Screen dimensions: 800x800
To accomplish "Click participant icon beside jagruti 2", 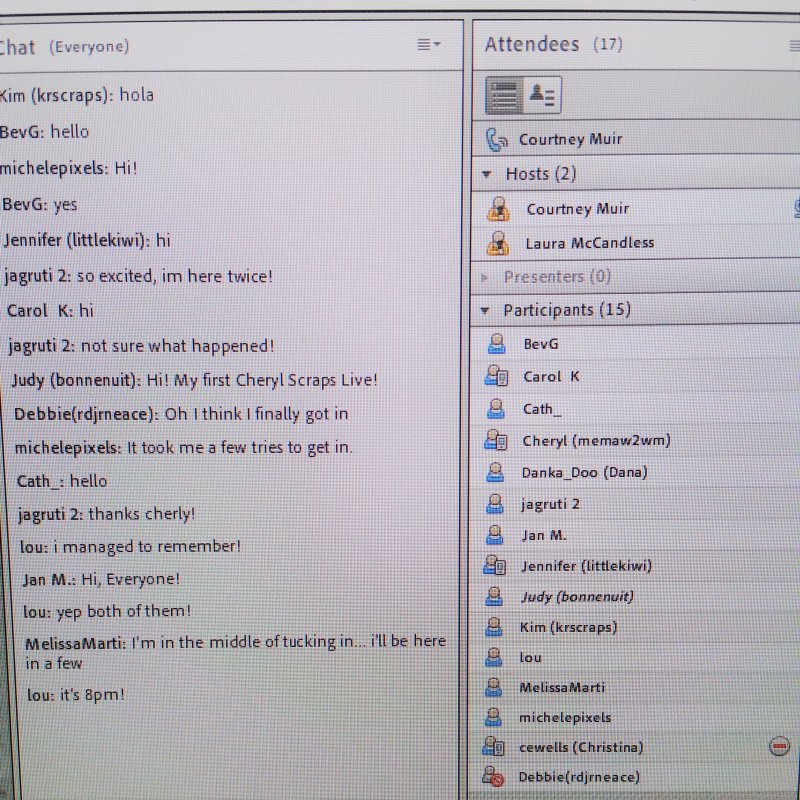I will coord(495,504).
